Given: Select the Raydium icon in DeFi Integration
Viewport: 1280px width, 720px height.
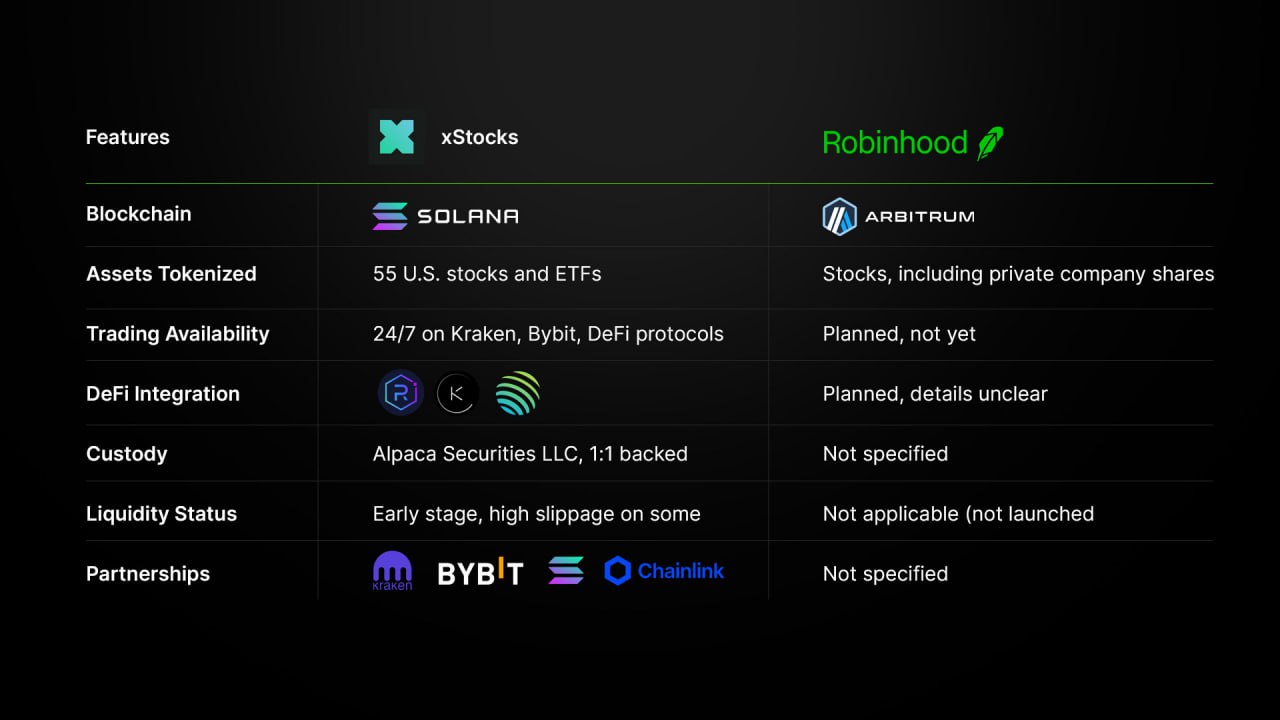Looking at the screenshot, I should click(400, 393).
